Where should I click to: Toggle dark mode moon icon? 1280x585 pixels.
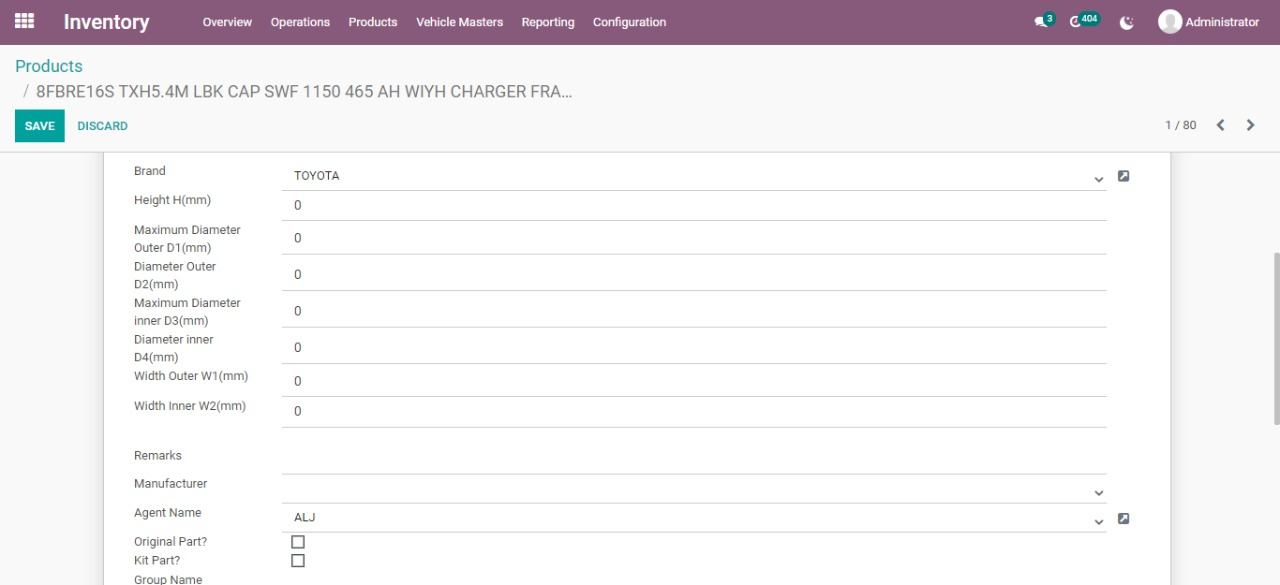point(1127,22)
